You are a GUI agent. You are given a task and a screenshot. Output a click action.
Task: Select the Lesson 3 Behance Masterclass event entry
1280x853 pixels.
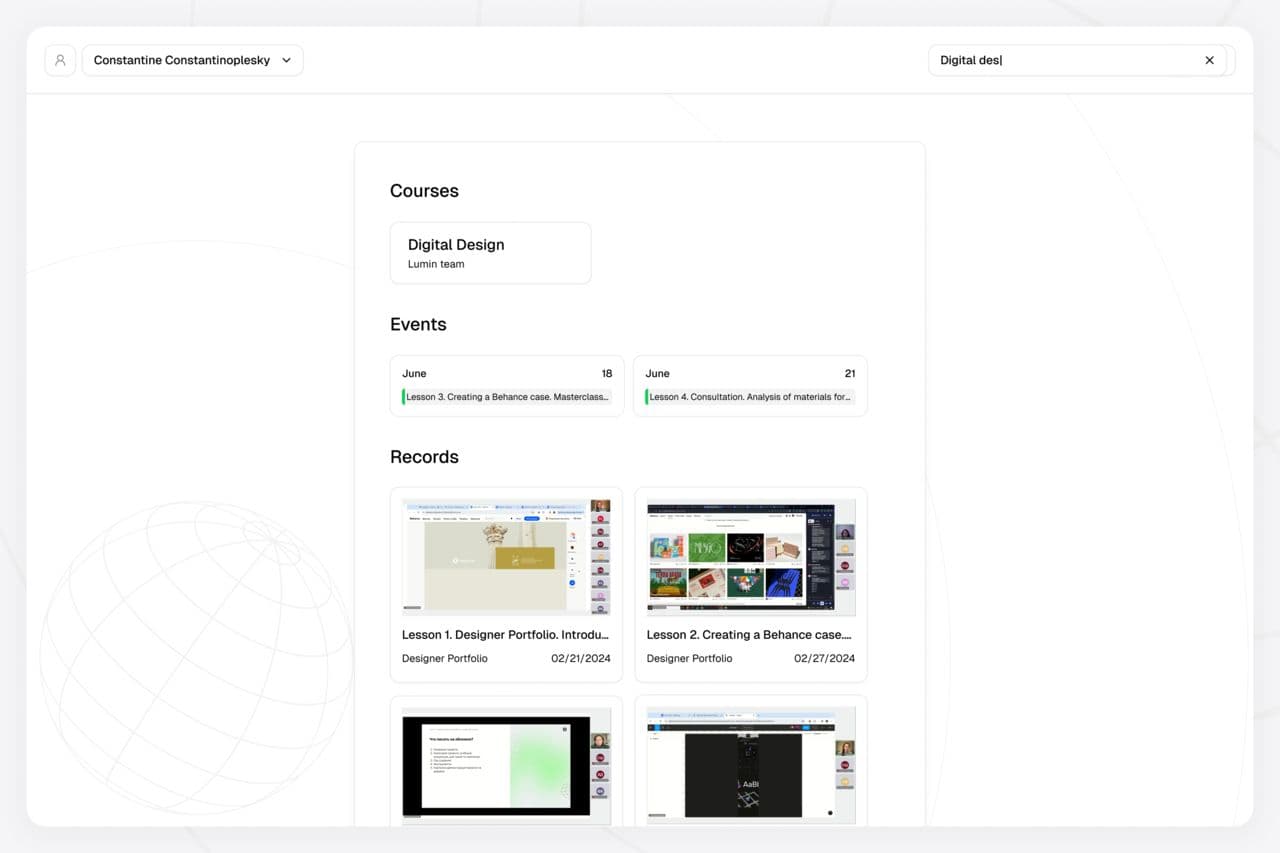coord(507,397)
